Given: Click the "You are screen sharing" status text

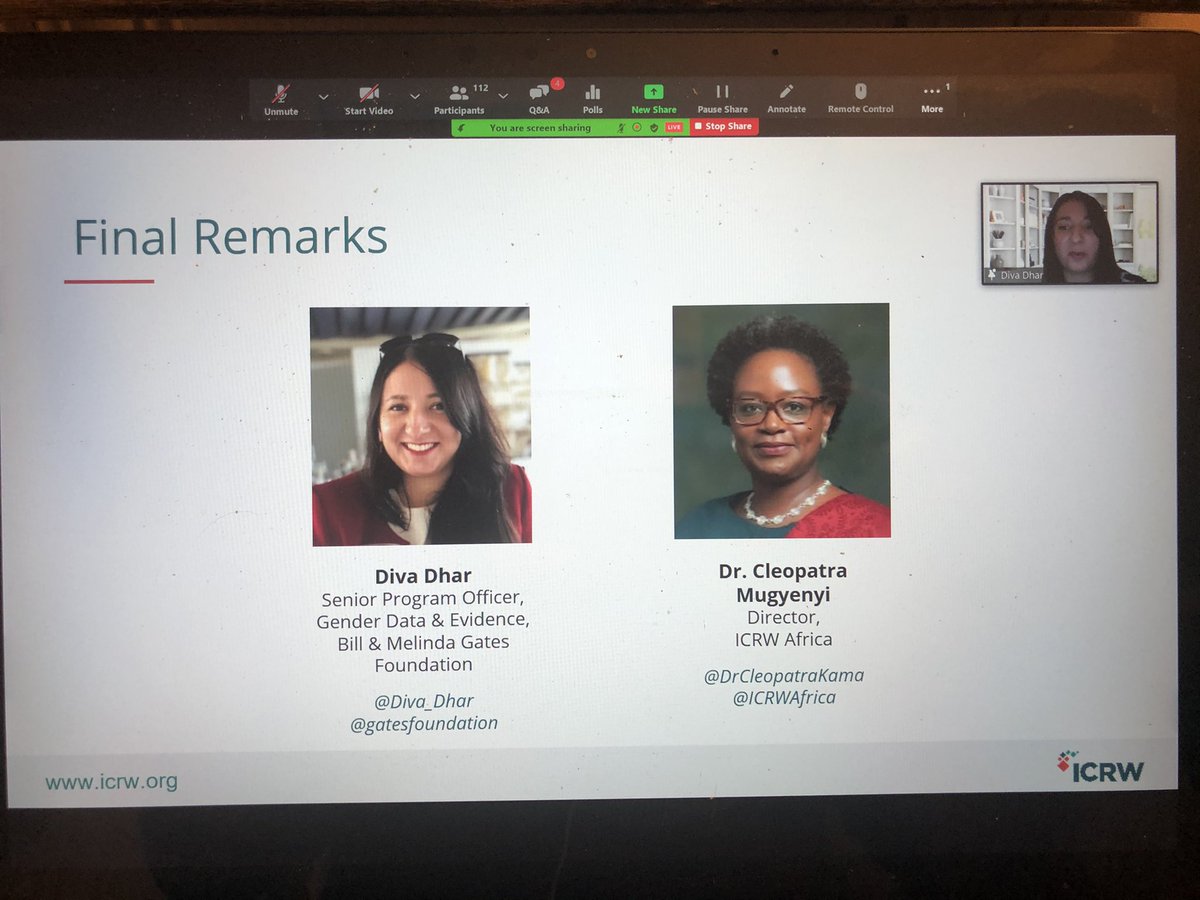Looking at the screenshot, I should pyautogui.click(x=540, y=128).
